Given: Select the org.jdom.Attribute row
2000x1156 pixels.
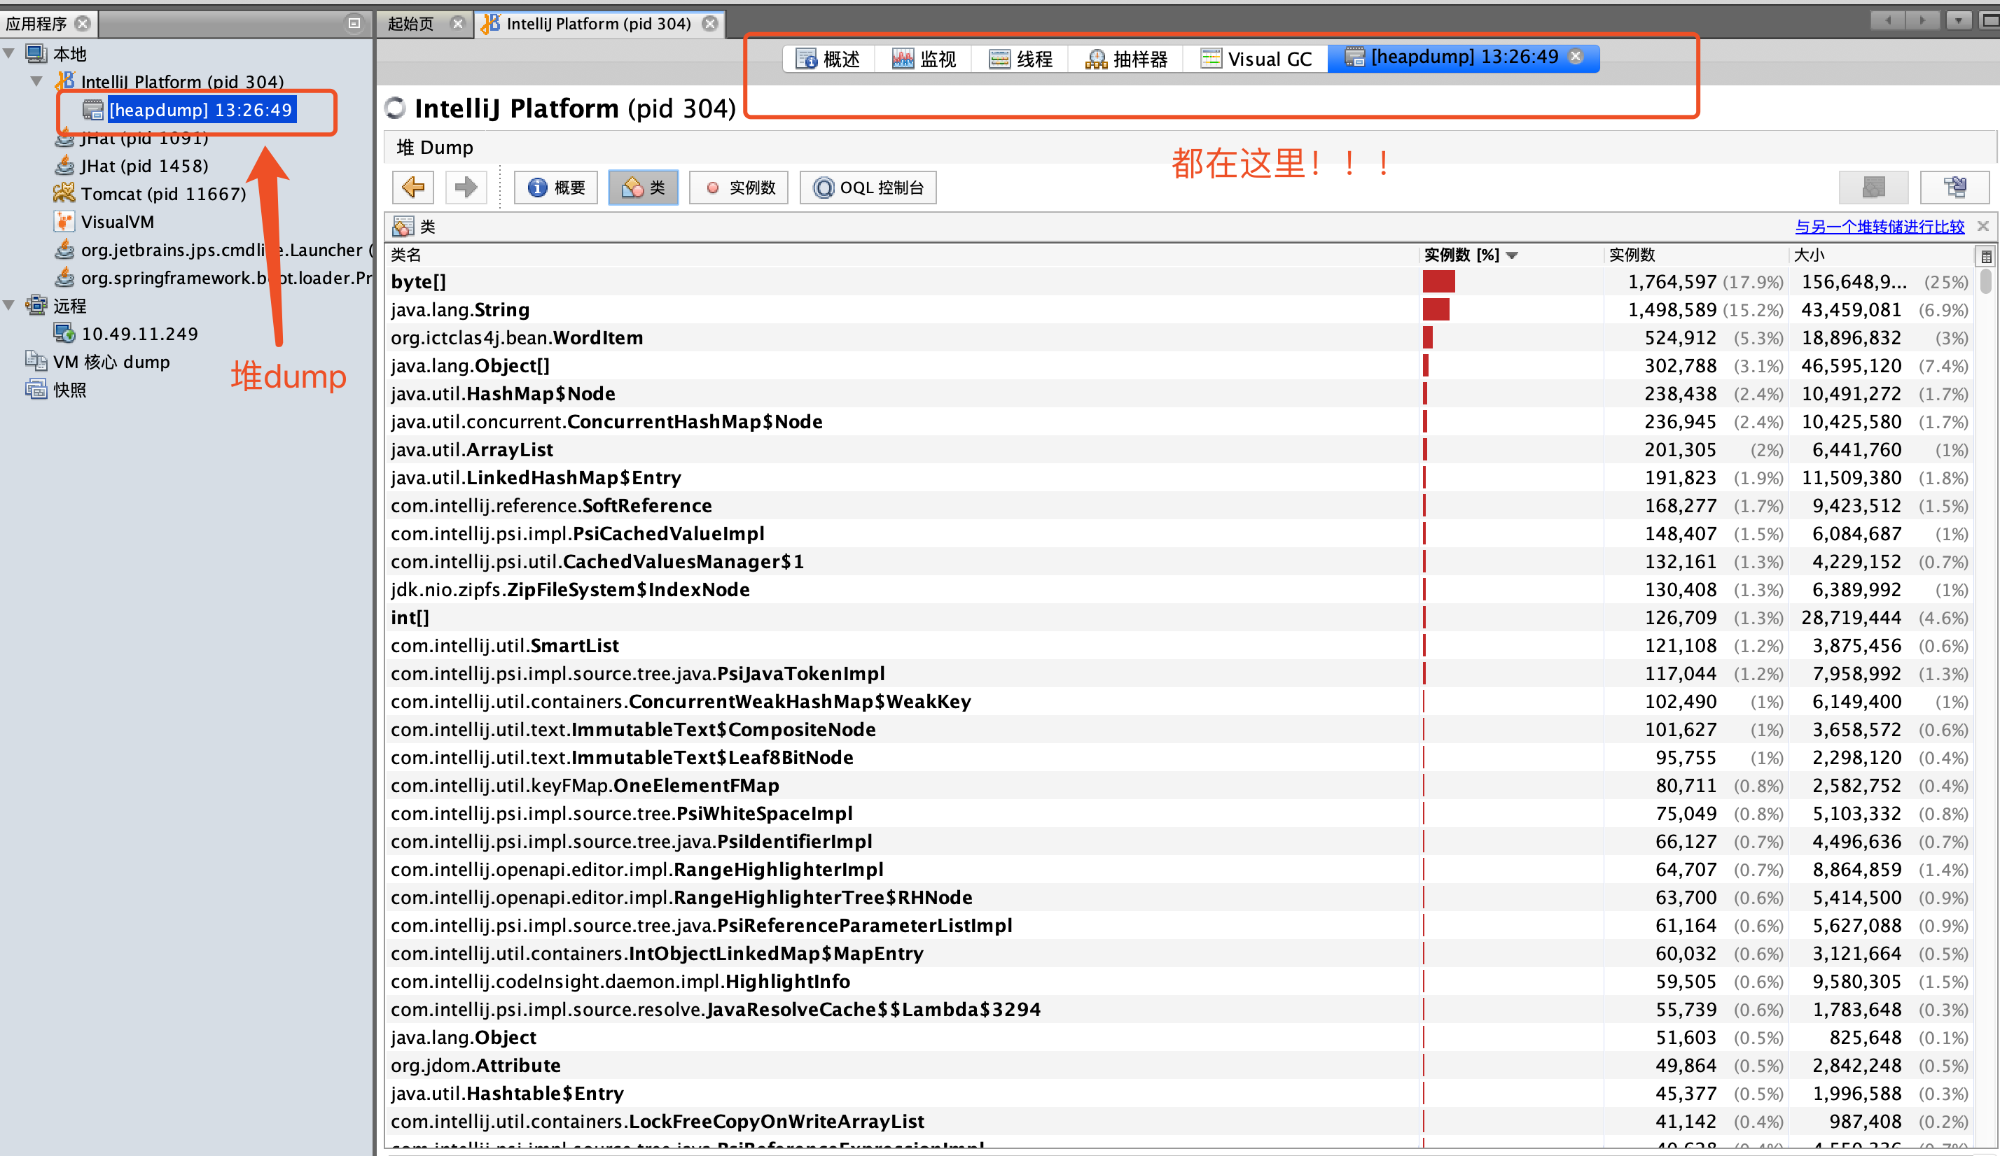Looking at the screenshot, I should click(1180, 1066).
